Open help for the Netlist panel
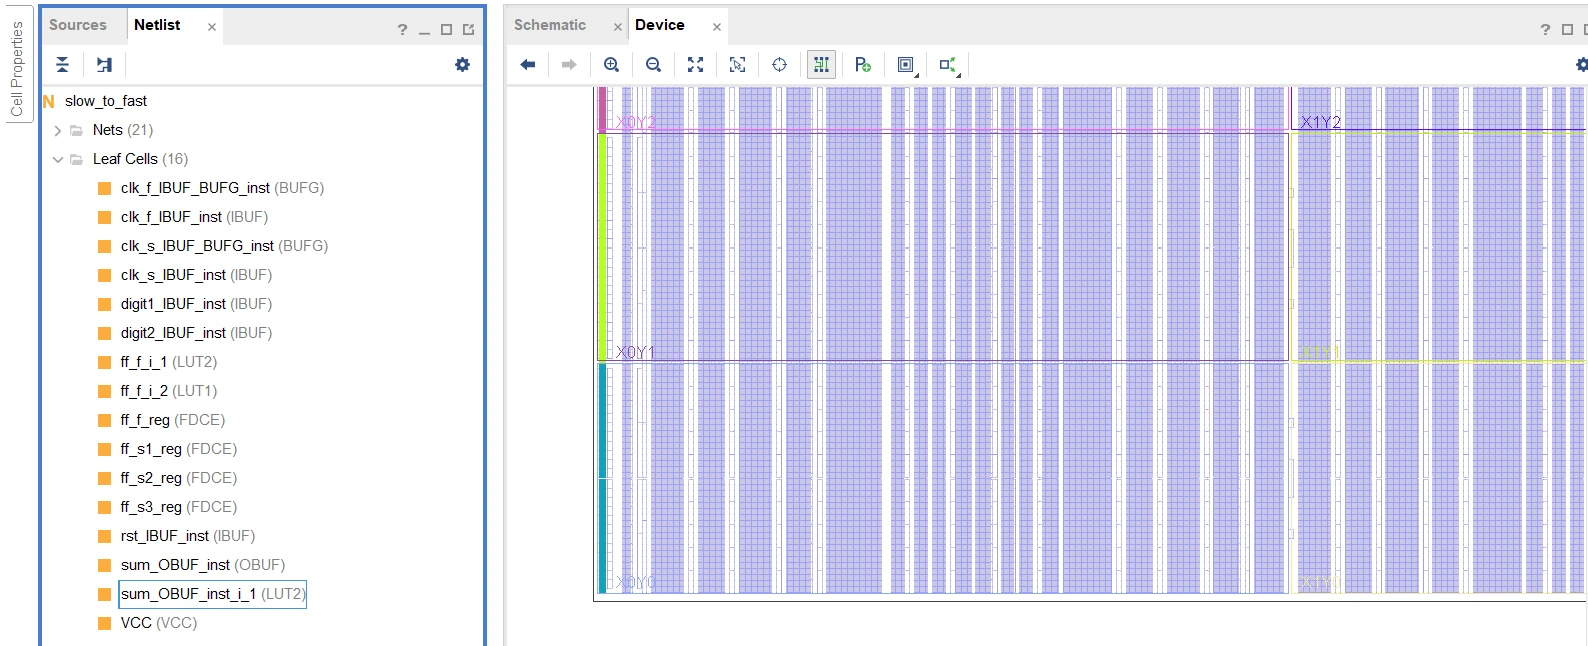1588x646 pixels. point(402,30)
